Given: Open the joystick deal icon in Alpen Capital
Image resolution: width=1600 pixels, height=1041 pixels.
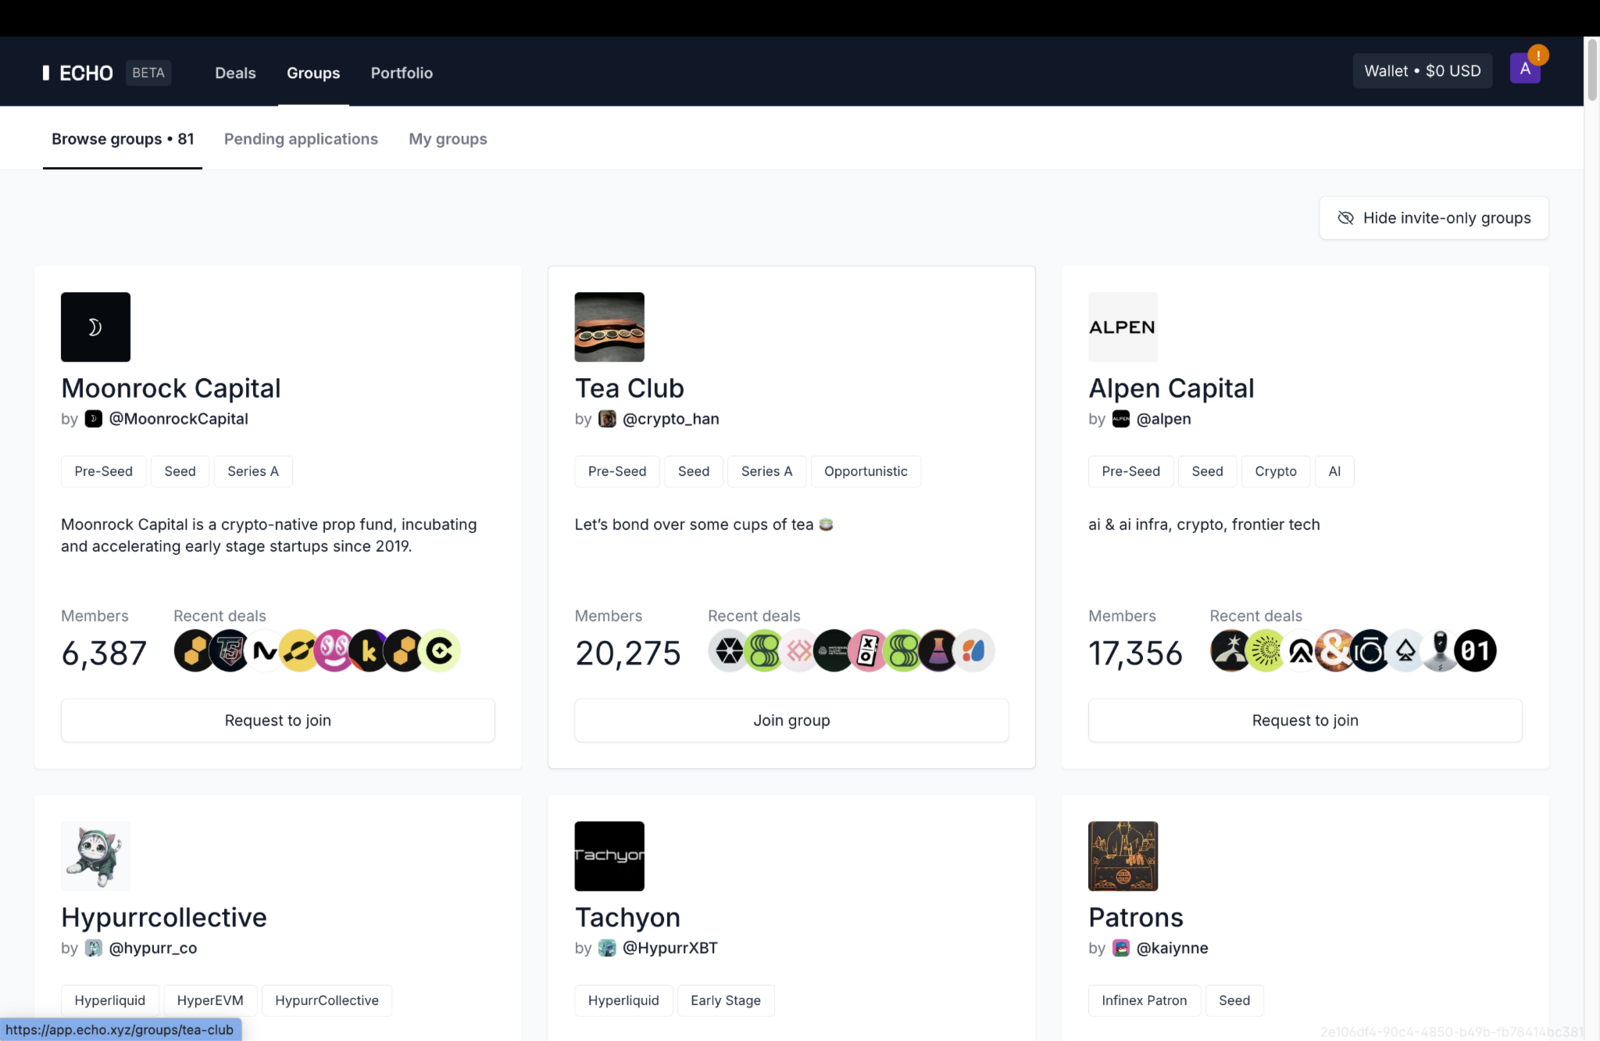Looking at the screenshot, I should (1440, 651).
